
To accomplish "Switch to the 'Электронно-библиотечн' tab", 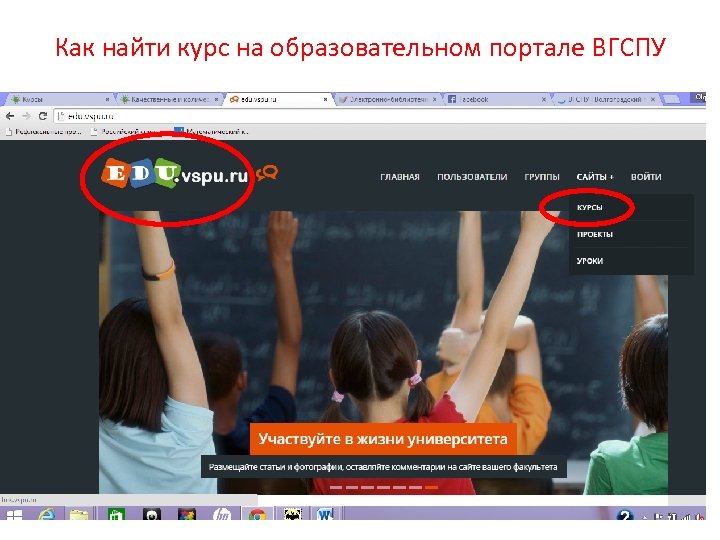I will click(x=388, y=99).
